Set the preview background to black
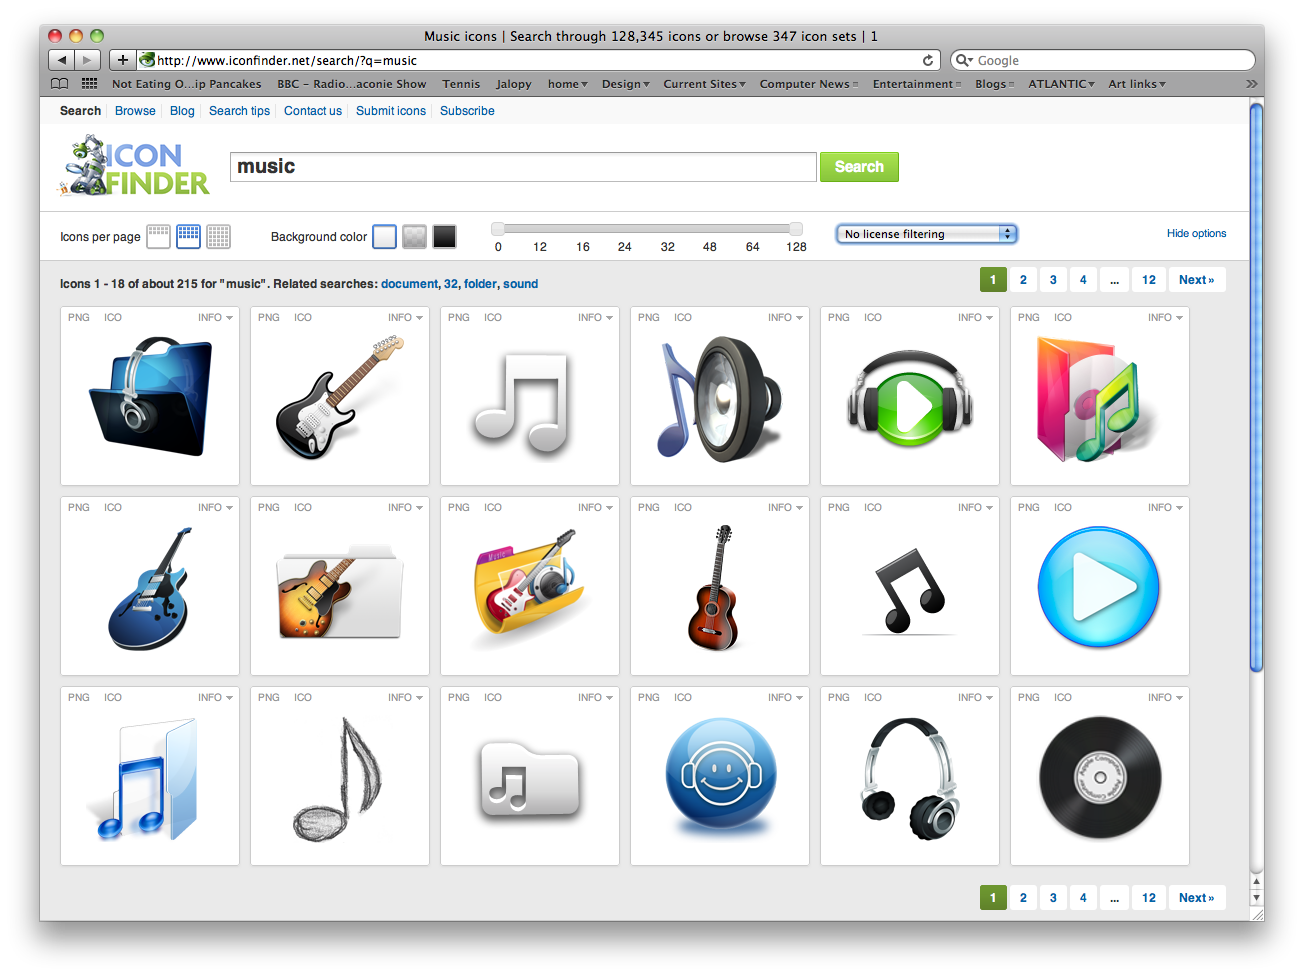1304x976 pixels. click(444, 236)
